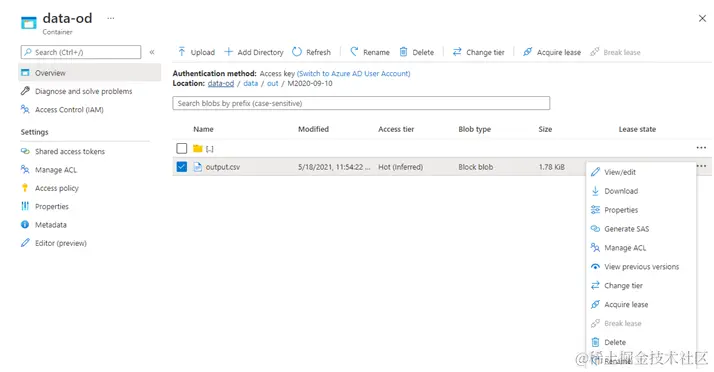The height and width of the screenshot is (372, 714).
Task: Choose Properties from the context menu
Action: pyautogui.click(x=641, y=210)
